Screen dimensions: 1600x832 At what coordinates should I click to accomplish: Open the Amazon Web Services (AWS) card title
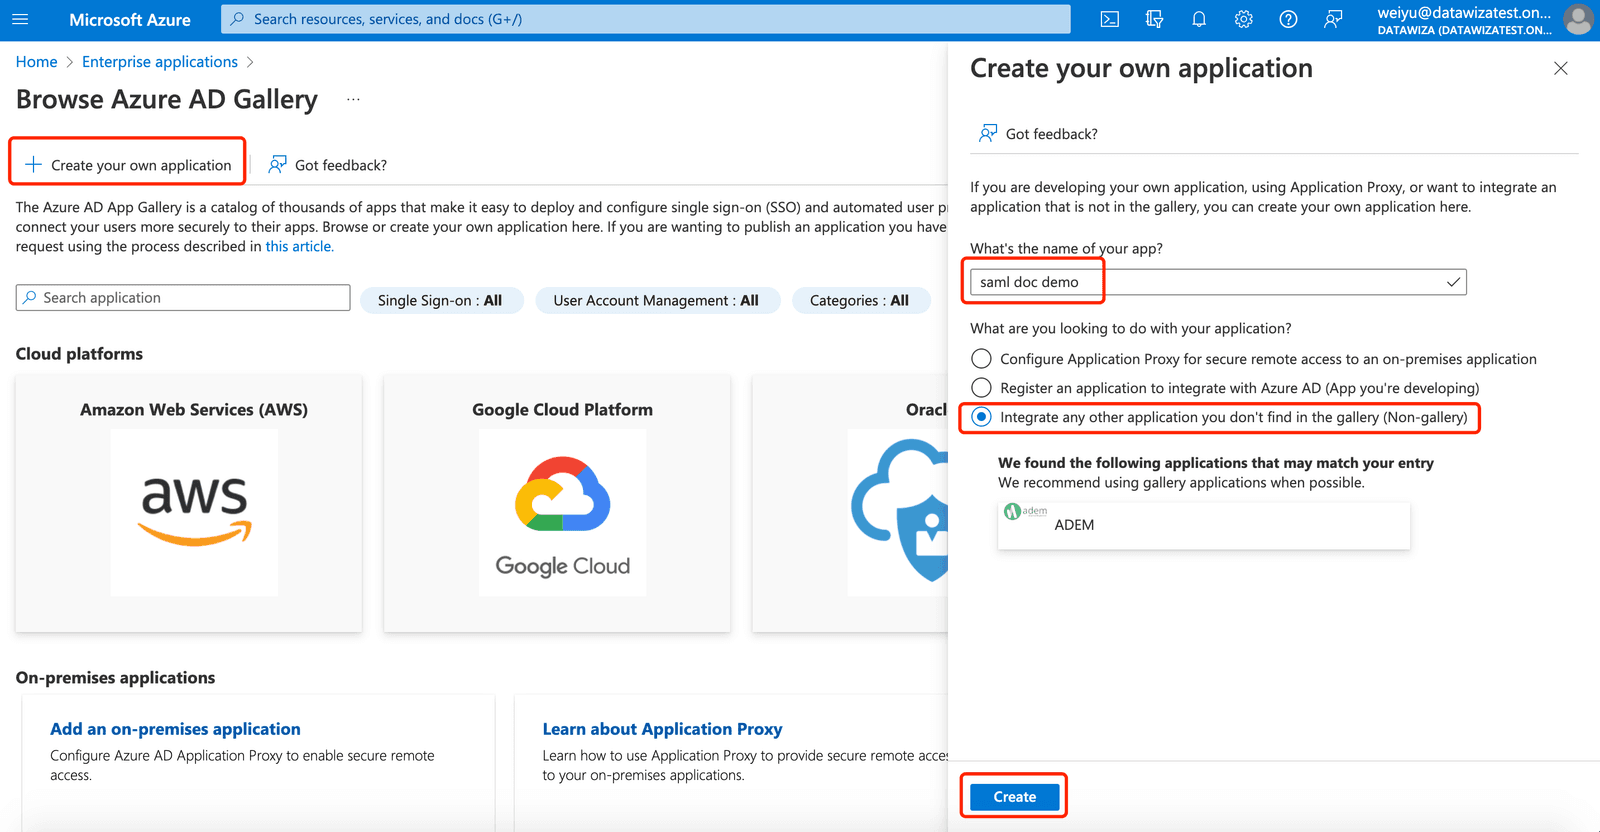coord(194,409)
